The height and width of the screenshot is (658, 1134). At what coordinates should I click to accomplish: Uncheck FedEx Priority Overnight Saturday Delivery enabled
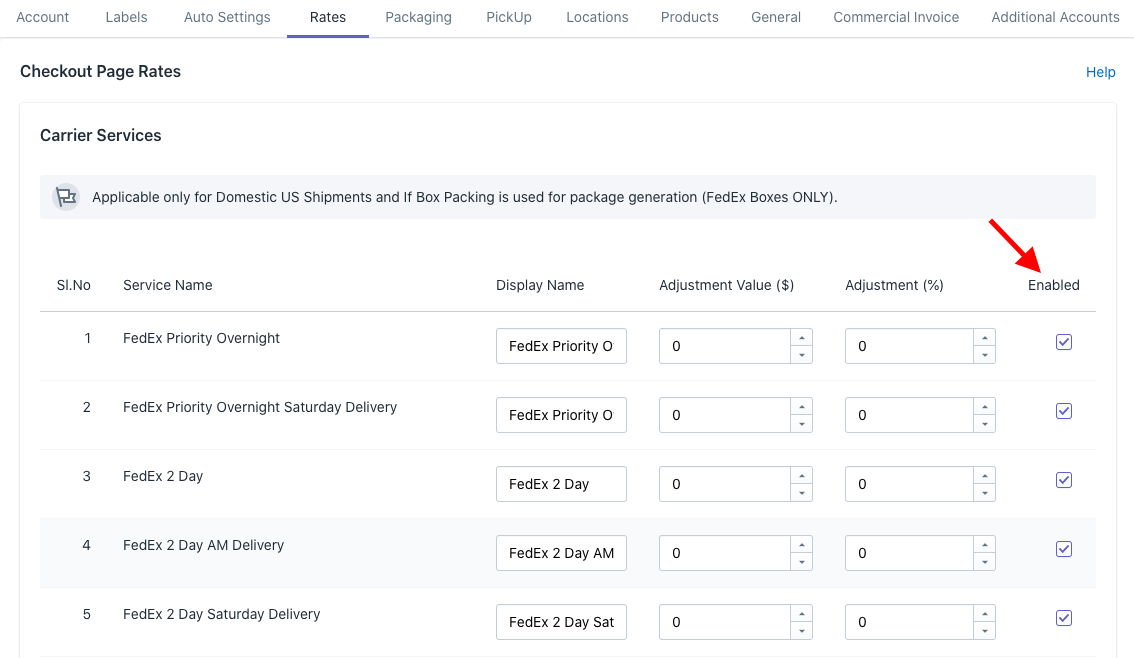[x=1063, y=411]
